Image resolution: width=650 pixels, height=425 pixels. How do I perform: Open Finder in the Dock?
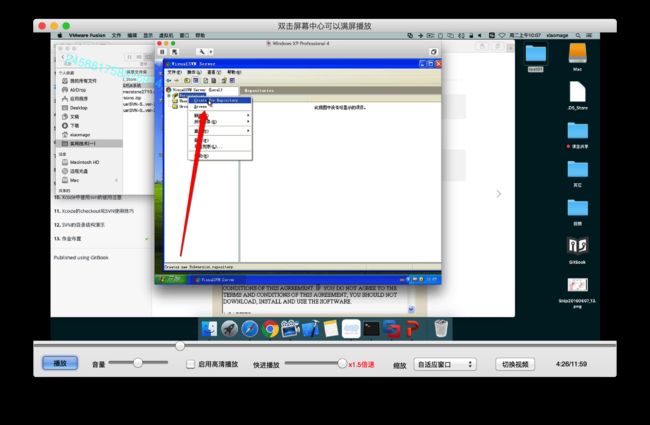click(209, 329)
